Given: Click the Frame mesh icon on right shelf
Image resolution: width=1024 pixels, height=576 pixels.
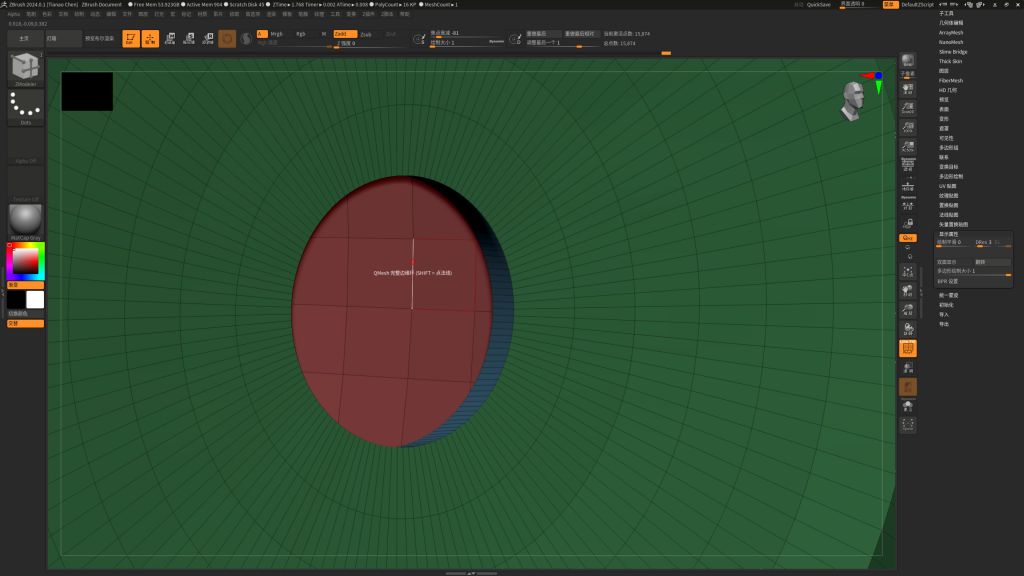Looking at the screenshot, I should (x=908, y=272).
